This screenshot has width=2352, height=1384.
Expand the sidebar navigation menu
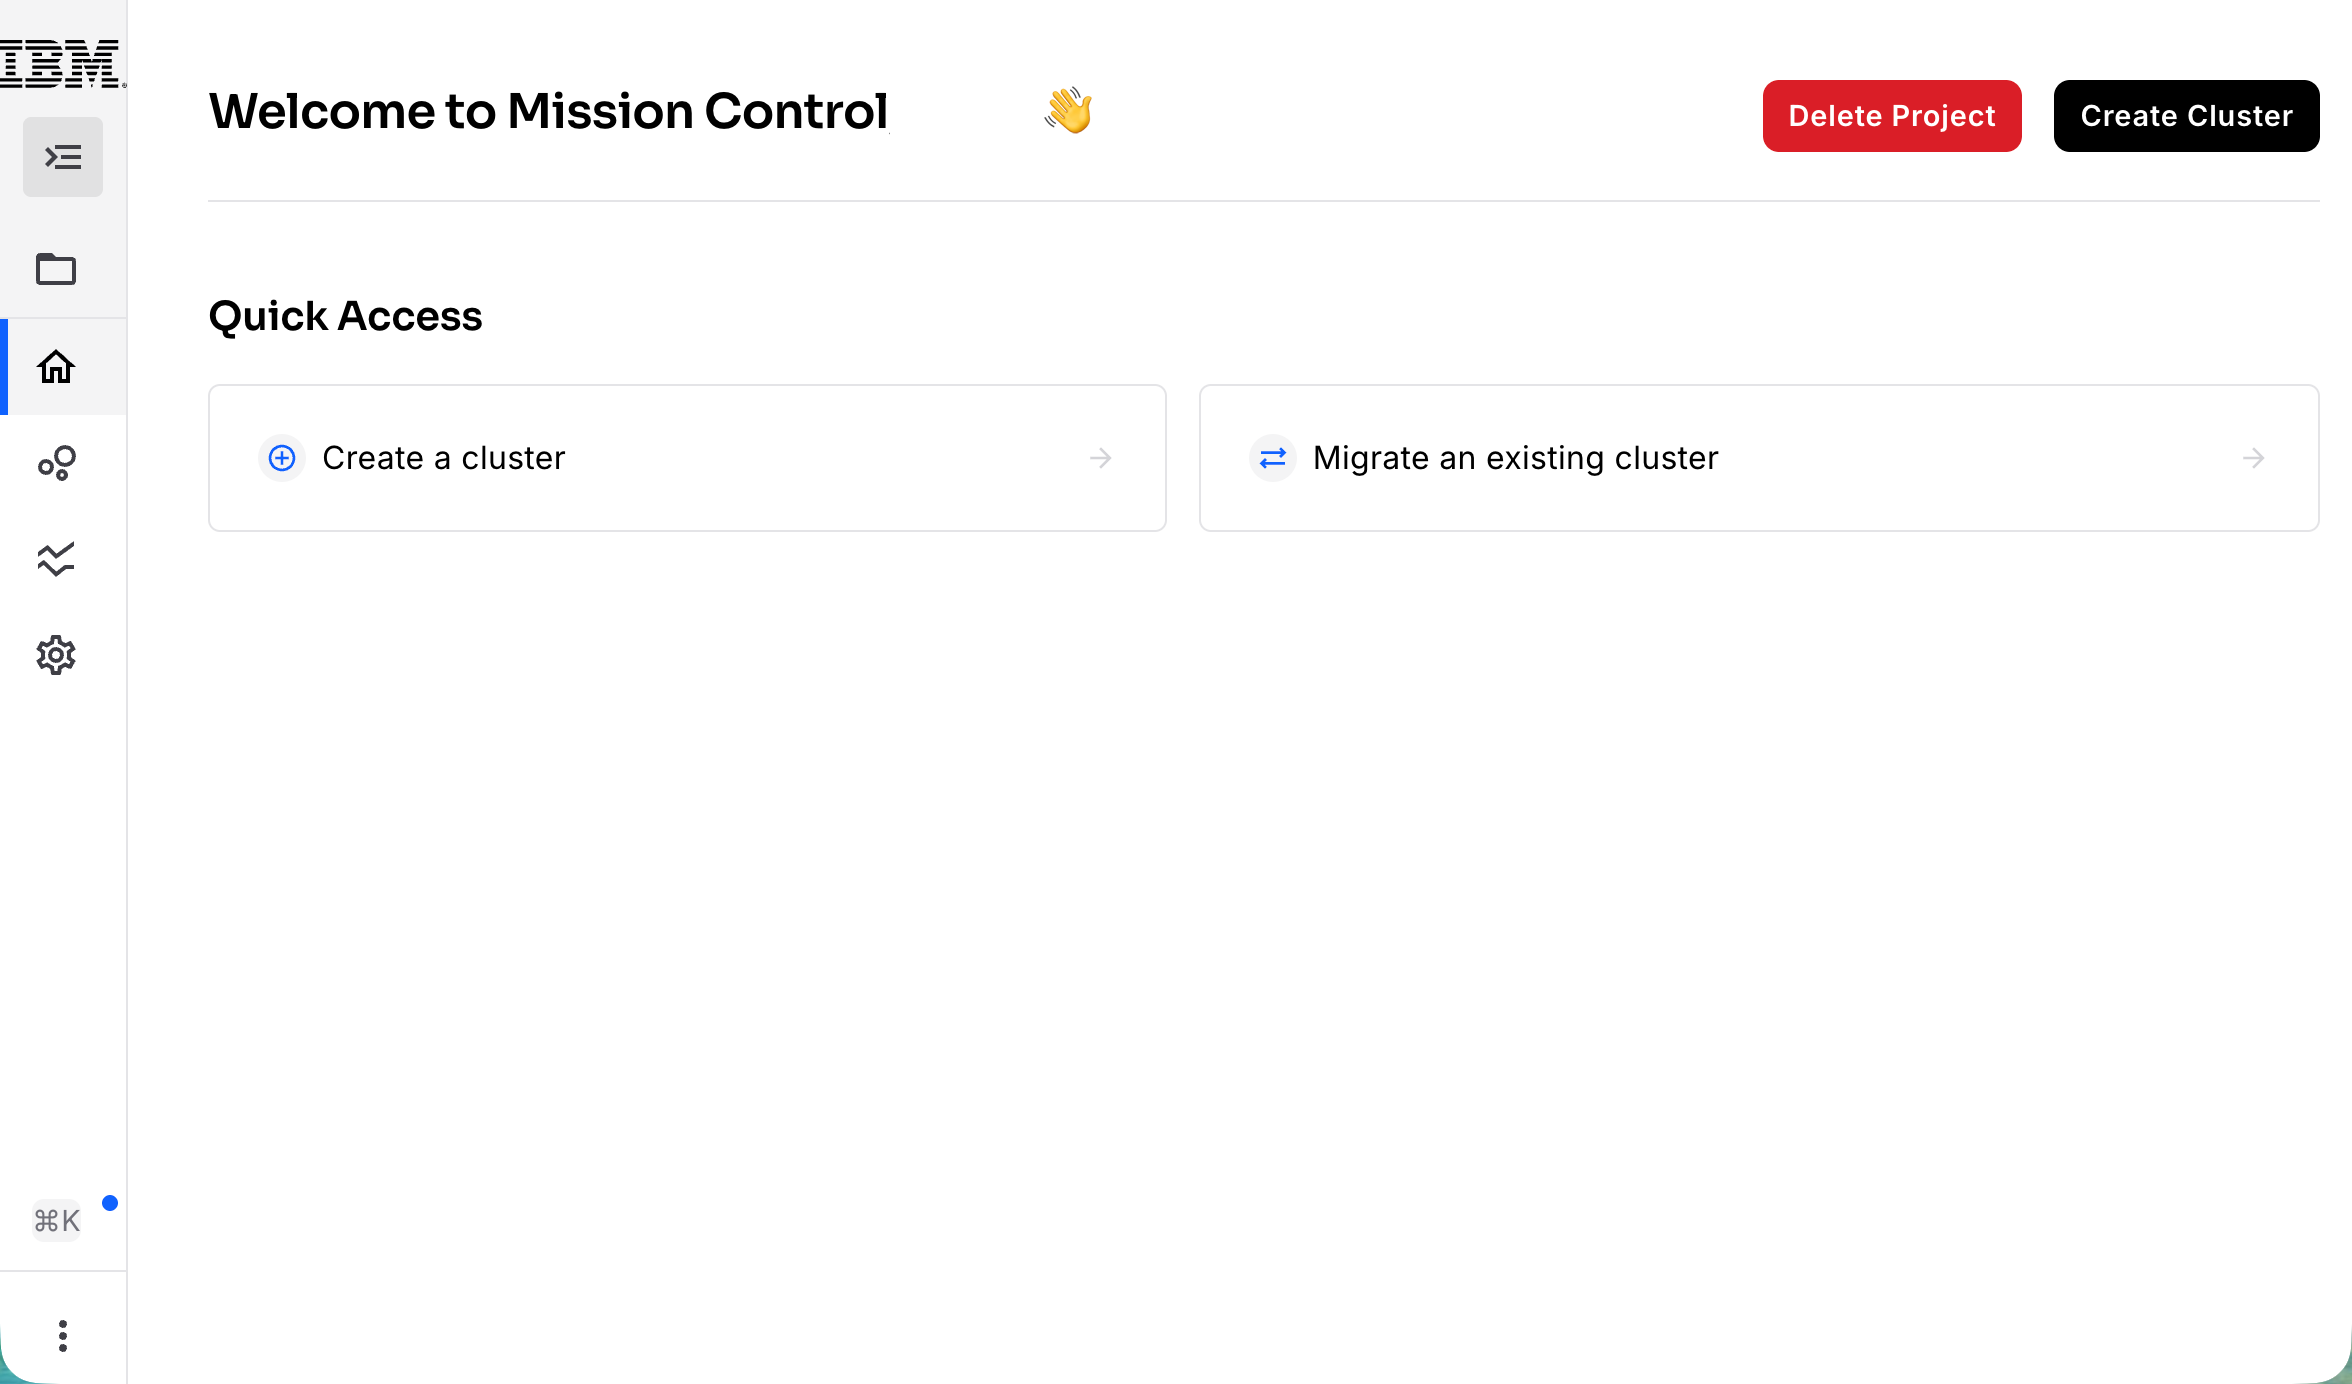click(x=63, y=157)
